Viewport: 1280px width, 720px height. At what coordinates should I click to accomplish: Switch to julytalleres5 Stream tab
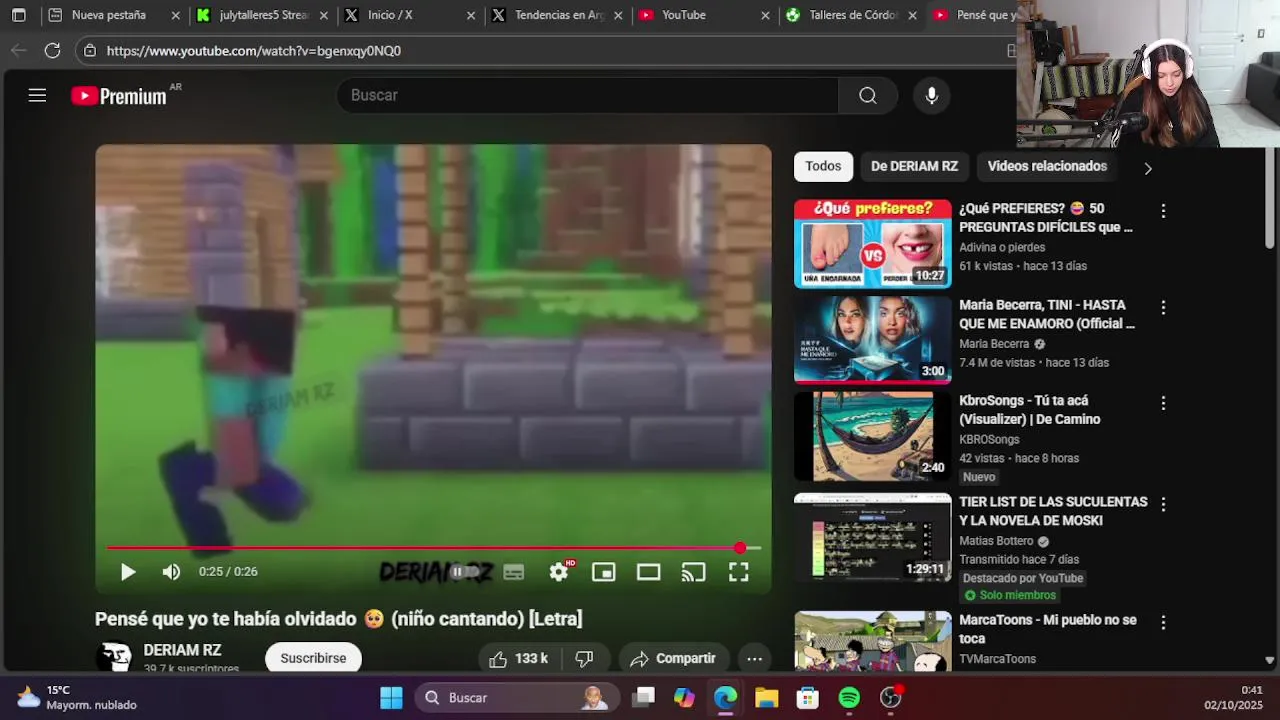pos(264,15)
